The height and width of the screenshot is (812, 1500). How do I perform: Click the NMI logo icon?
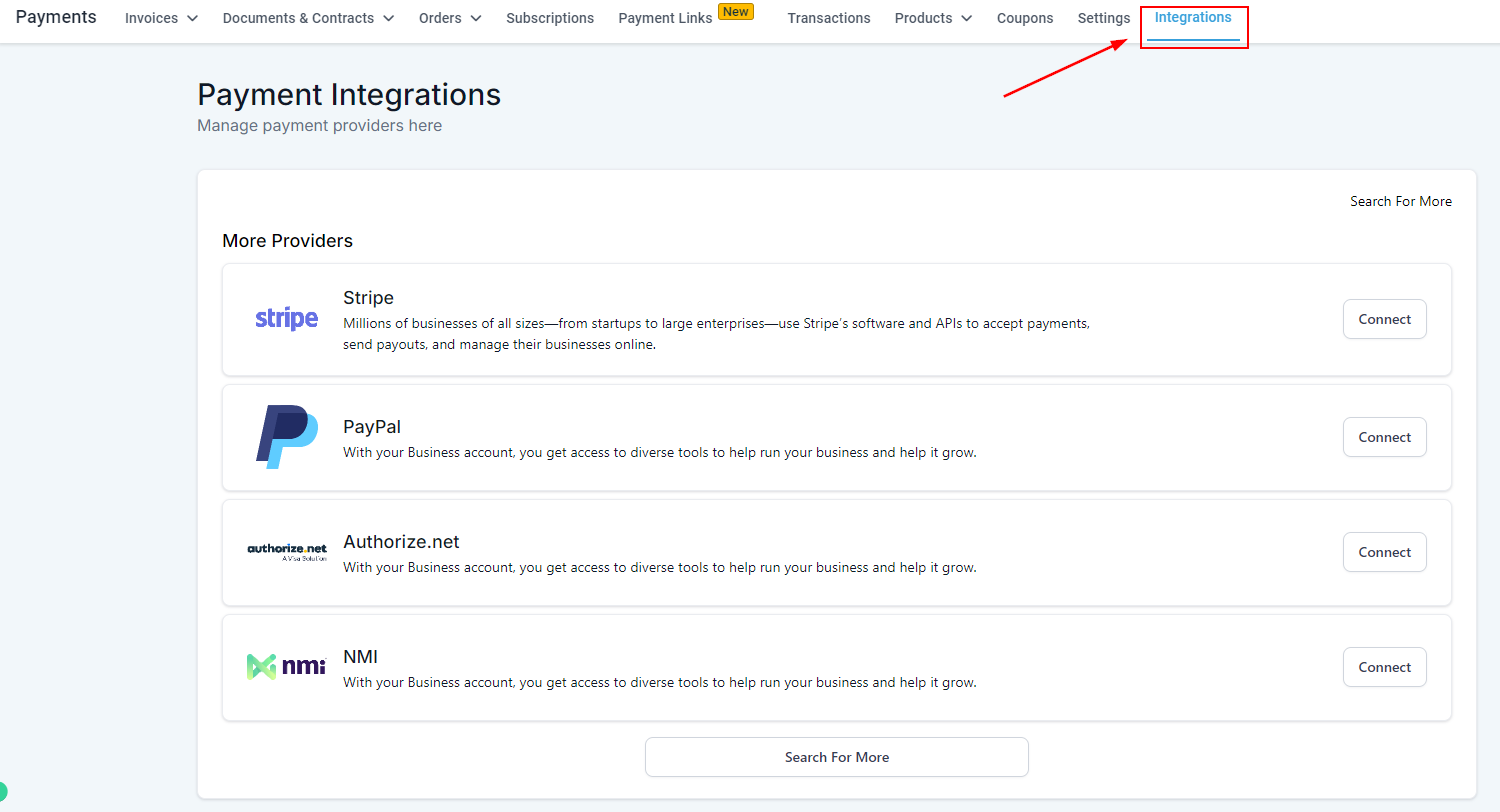(286, 666)
